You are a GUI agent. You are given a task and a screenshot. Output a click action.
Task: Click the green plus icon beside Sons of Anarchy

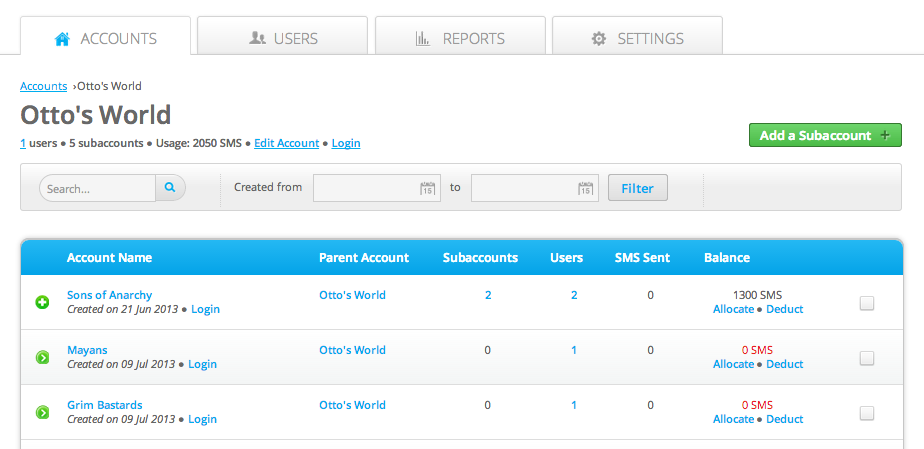[43, 302]
